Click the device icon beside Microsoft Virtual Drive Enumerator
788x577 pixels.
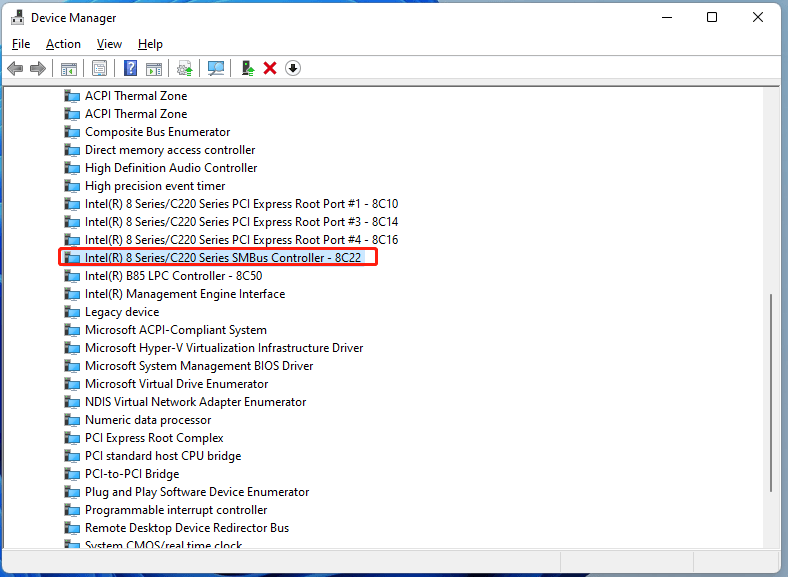[72, 384]
